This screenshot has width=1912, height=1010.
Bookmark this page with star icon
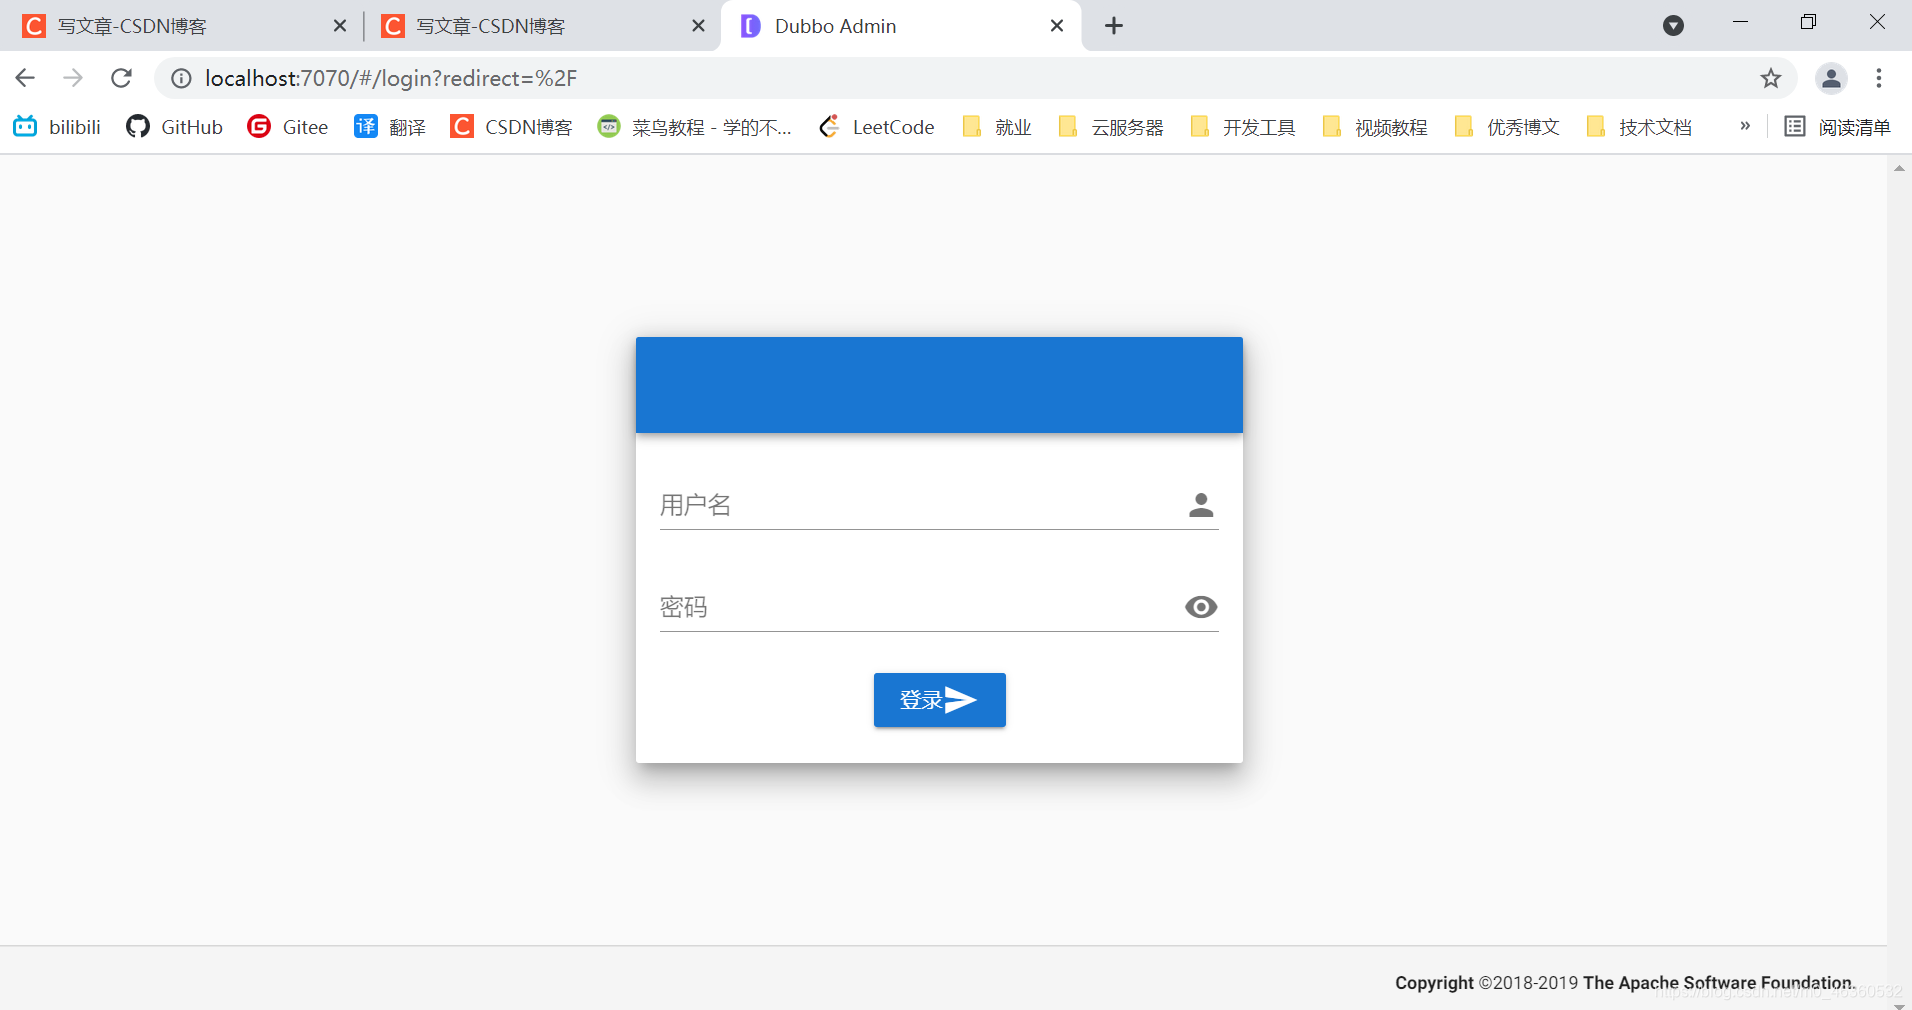point(1771,78)
